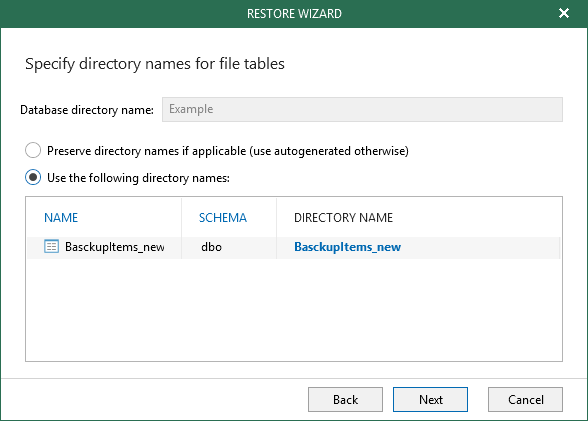
Task: Select the BasckupItems_new table row name
Action: point(115,247)
